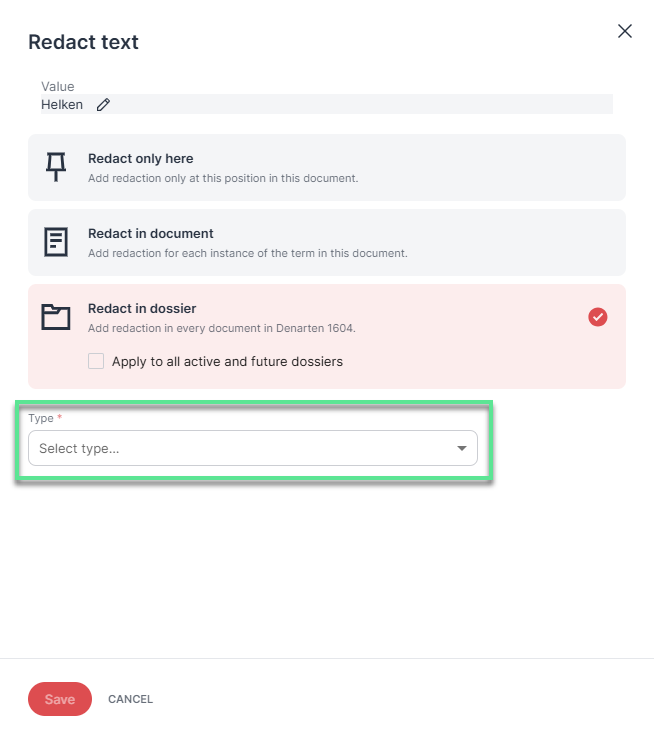The height and width of the screenshot is (735, 654).
Task: Click the Apply to all active dossiers label
Action: click(x=227, y=361)
